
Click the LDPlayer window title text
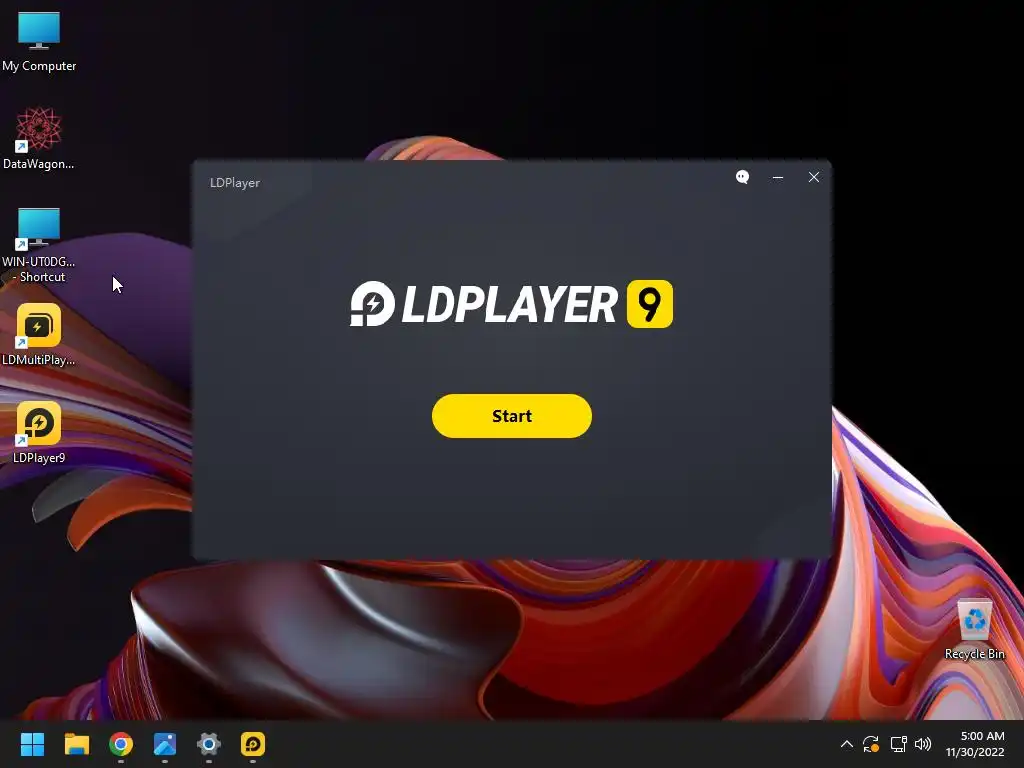[234, 183]
